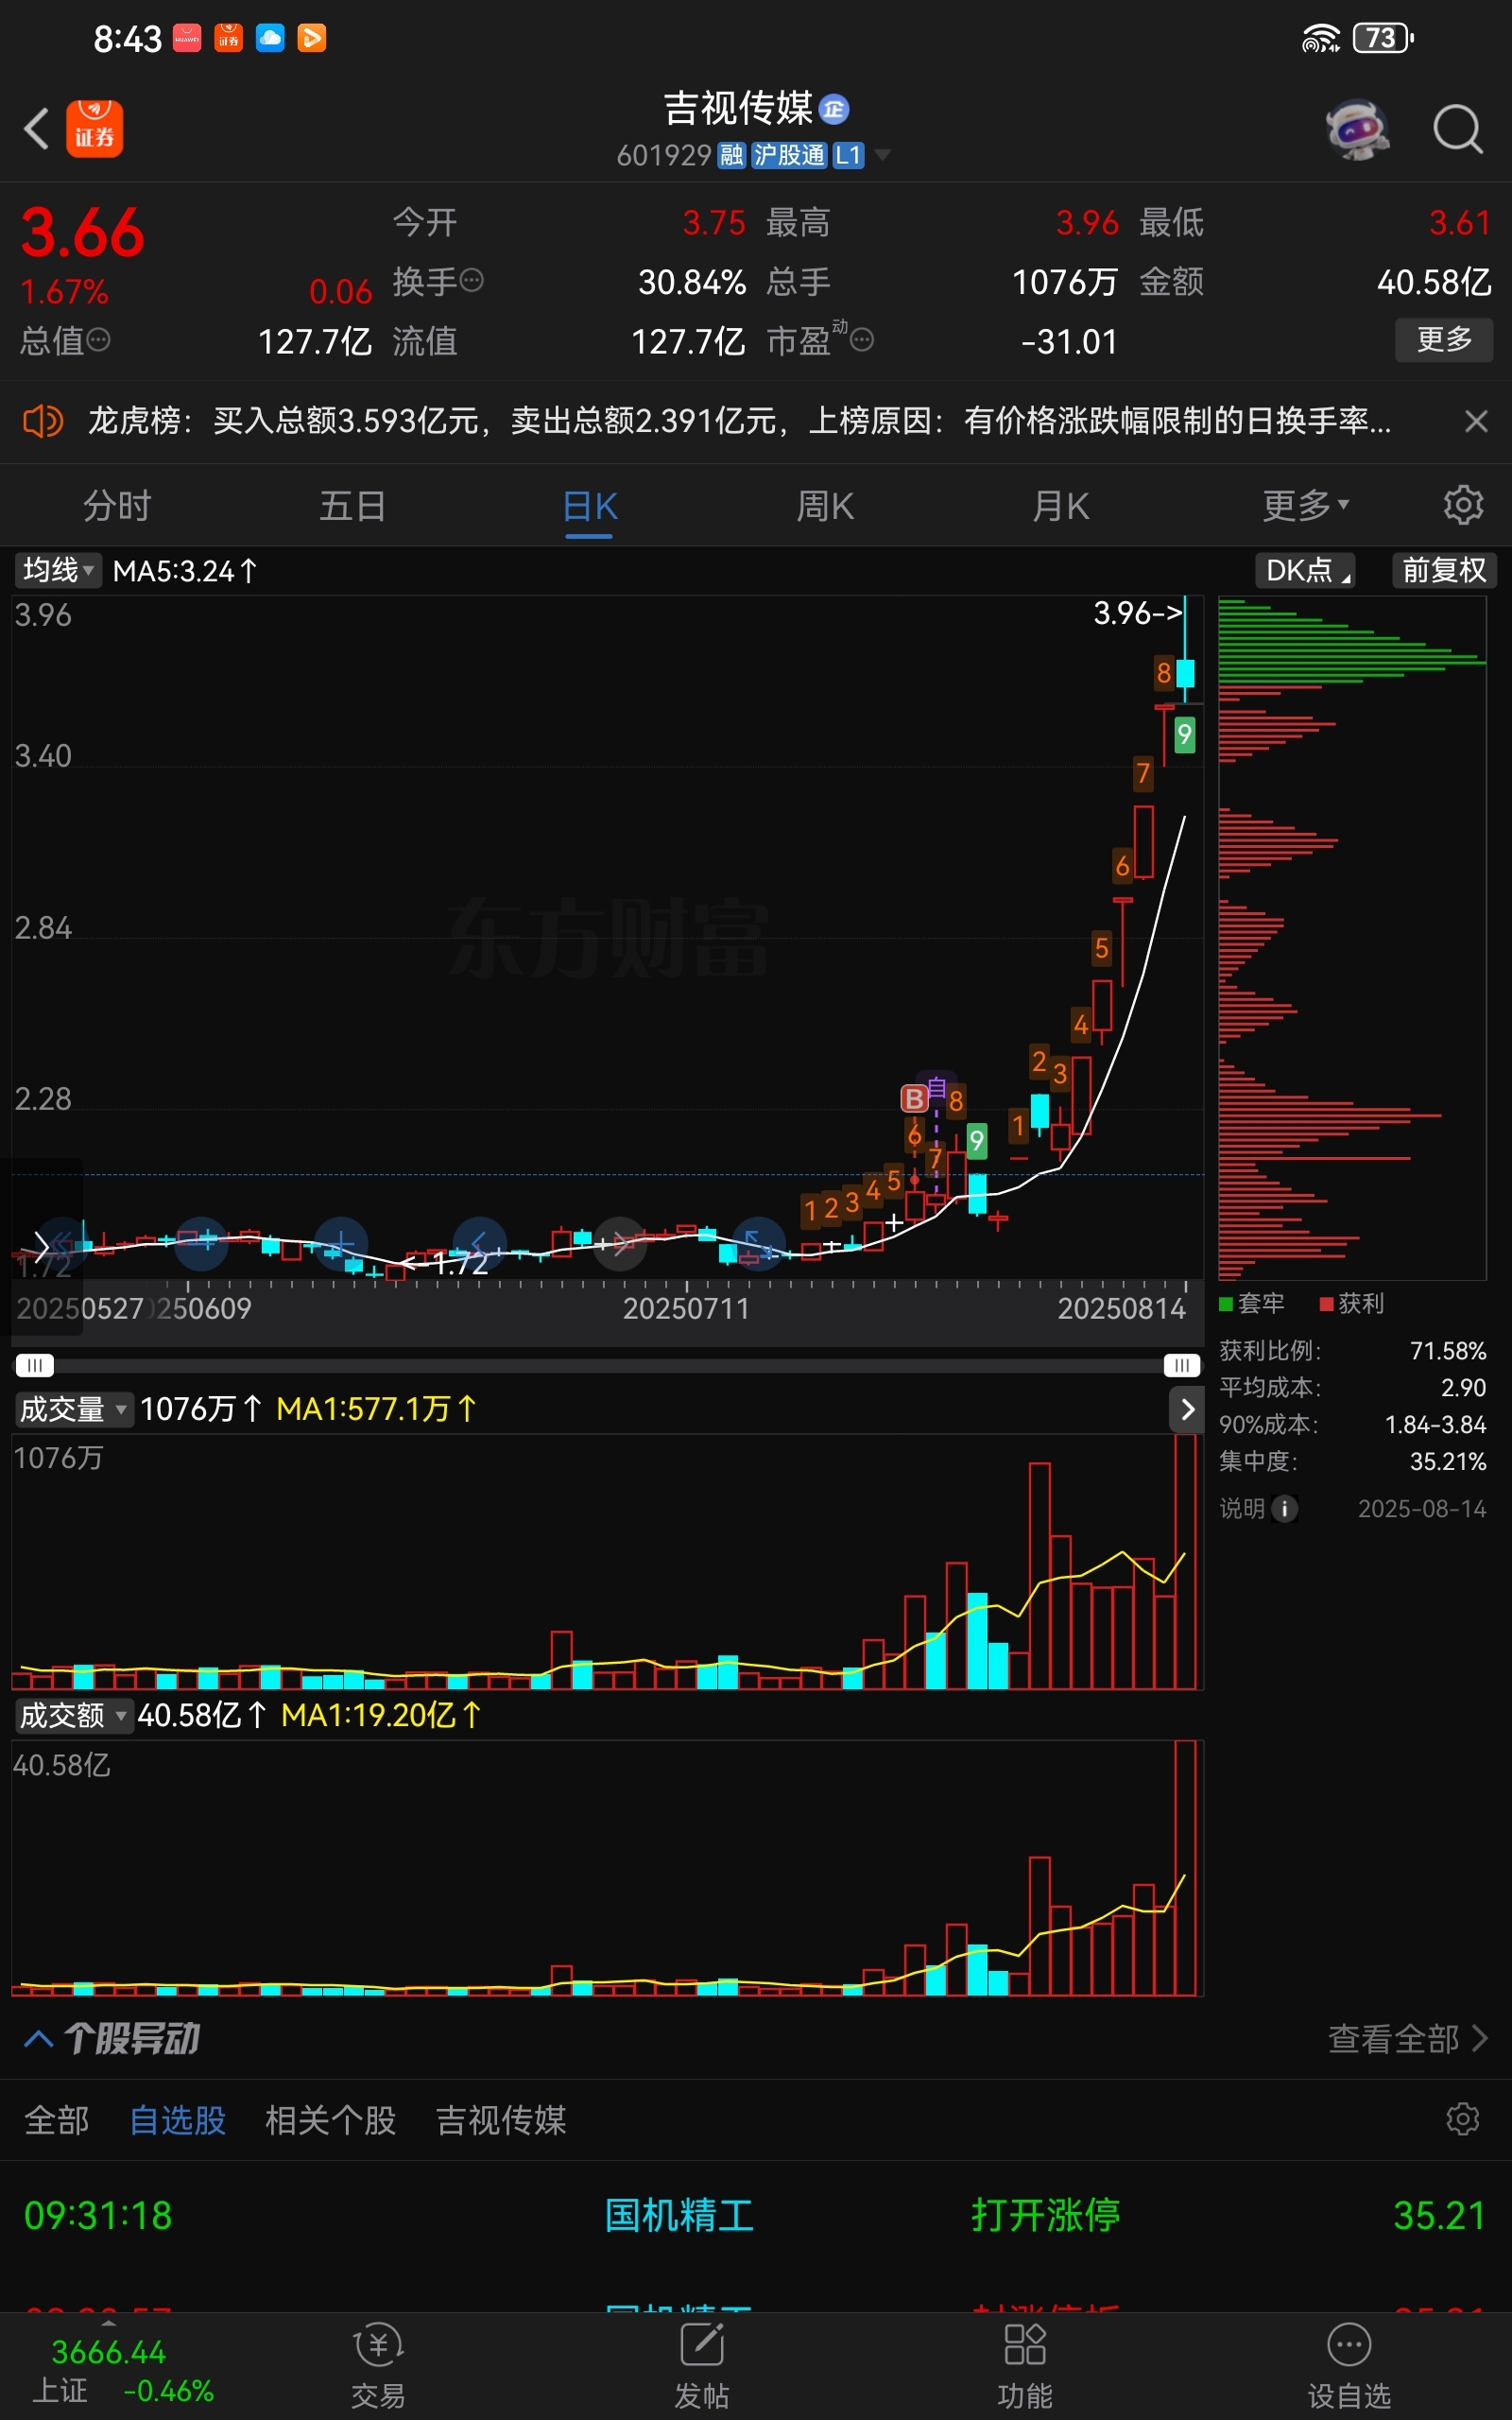Tap info icon next to 换手
The width and height of the screenshot is (1512, 2420).
pos(471,281)
